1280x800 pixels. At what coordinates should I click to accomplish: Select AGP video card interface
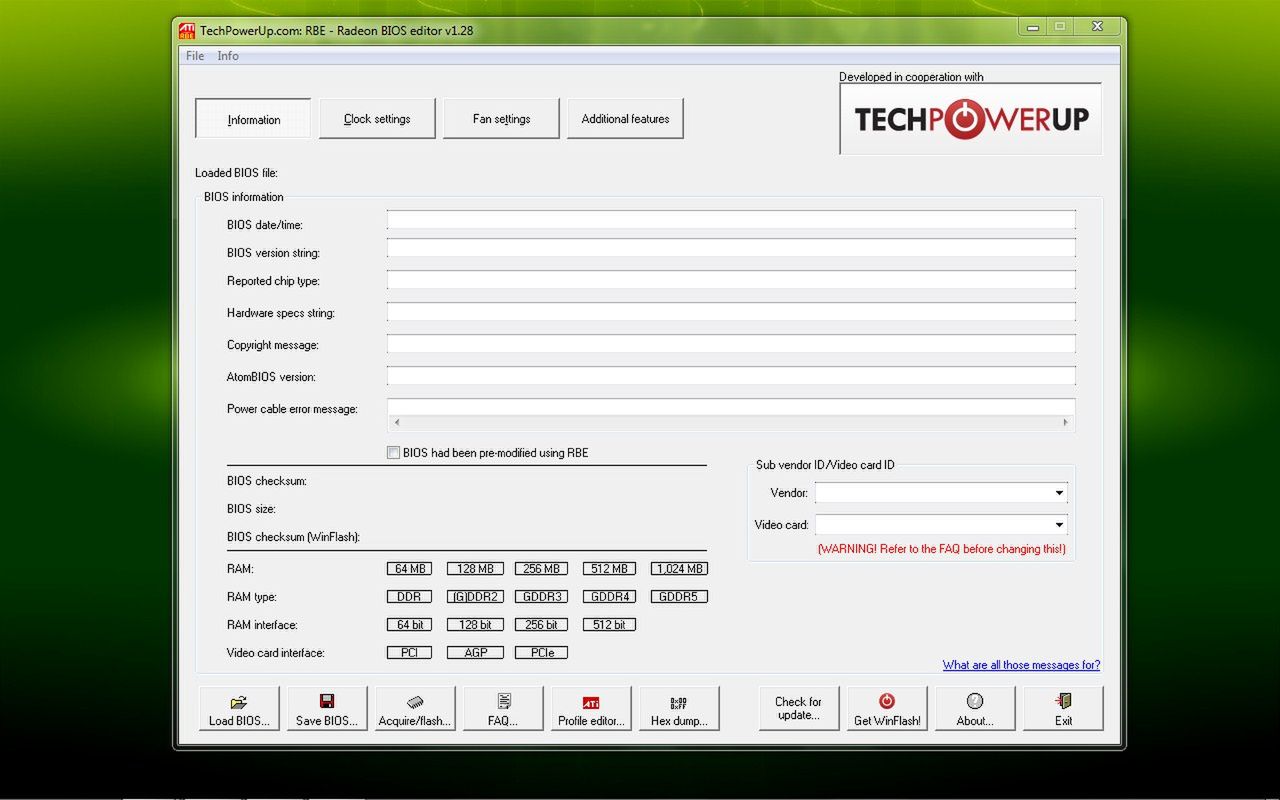point(475,653)
